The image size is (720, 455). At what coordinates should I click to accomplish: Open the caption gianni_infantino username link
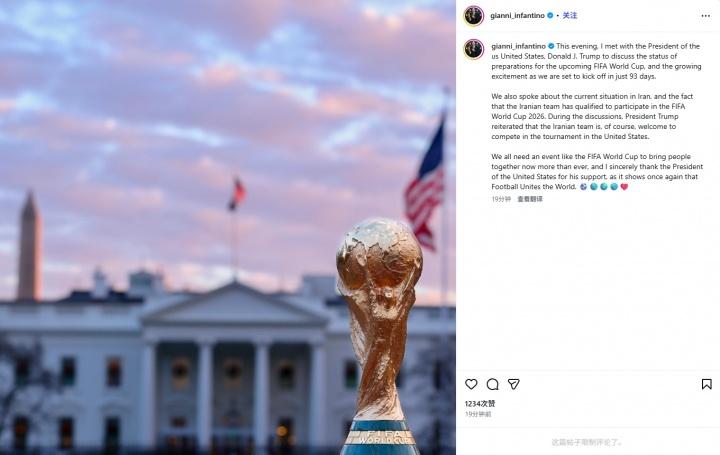(518, 46)
